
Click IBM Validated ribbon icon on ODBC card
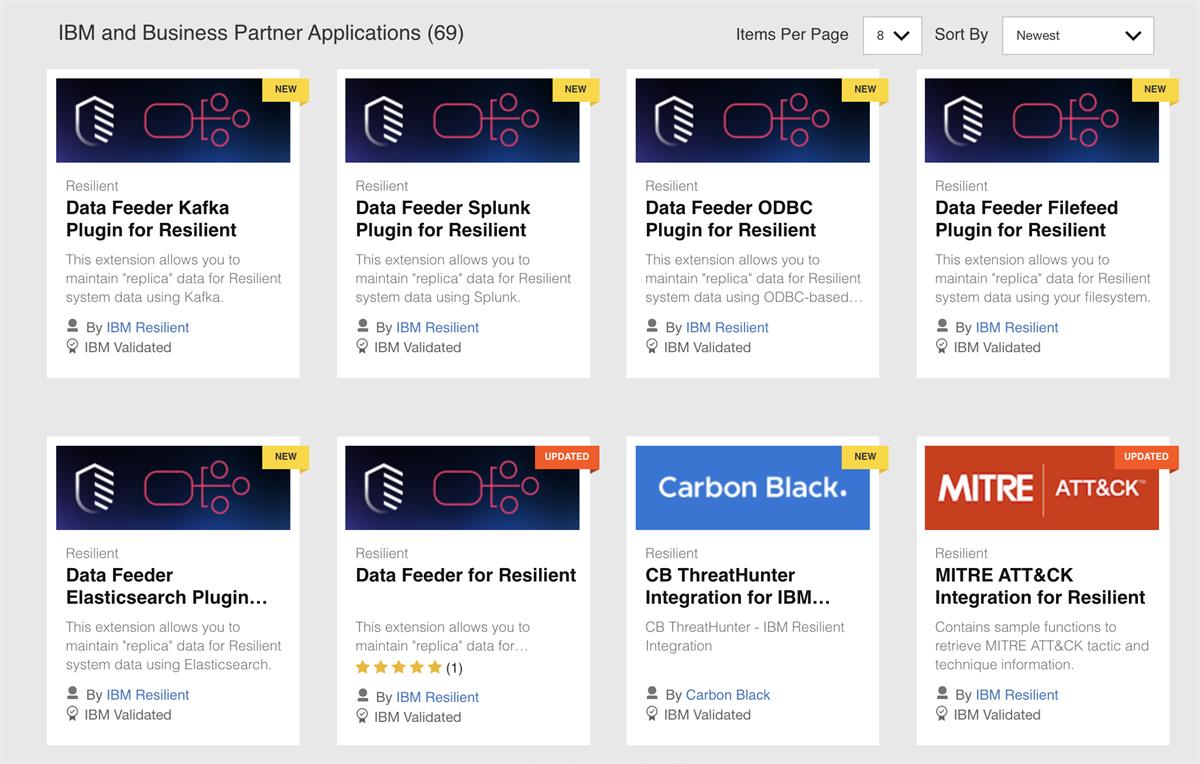pos(652,347)
